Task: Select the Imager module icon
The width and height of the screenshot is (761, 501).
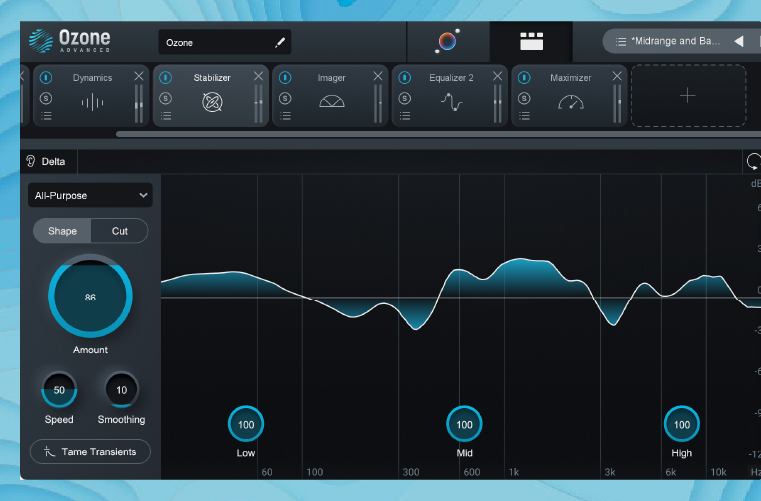Action: coord(331,101)
